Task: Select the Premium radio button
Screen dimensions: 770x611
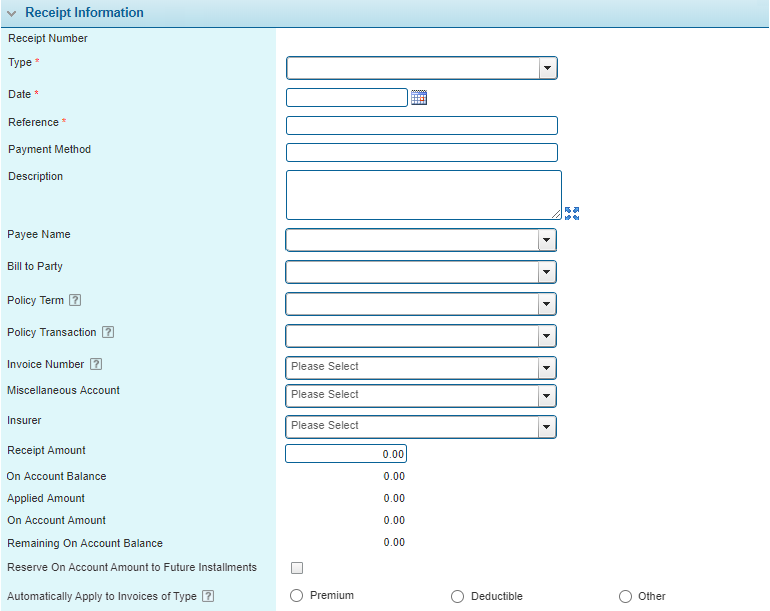Action: tap(296, 596)
